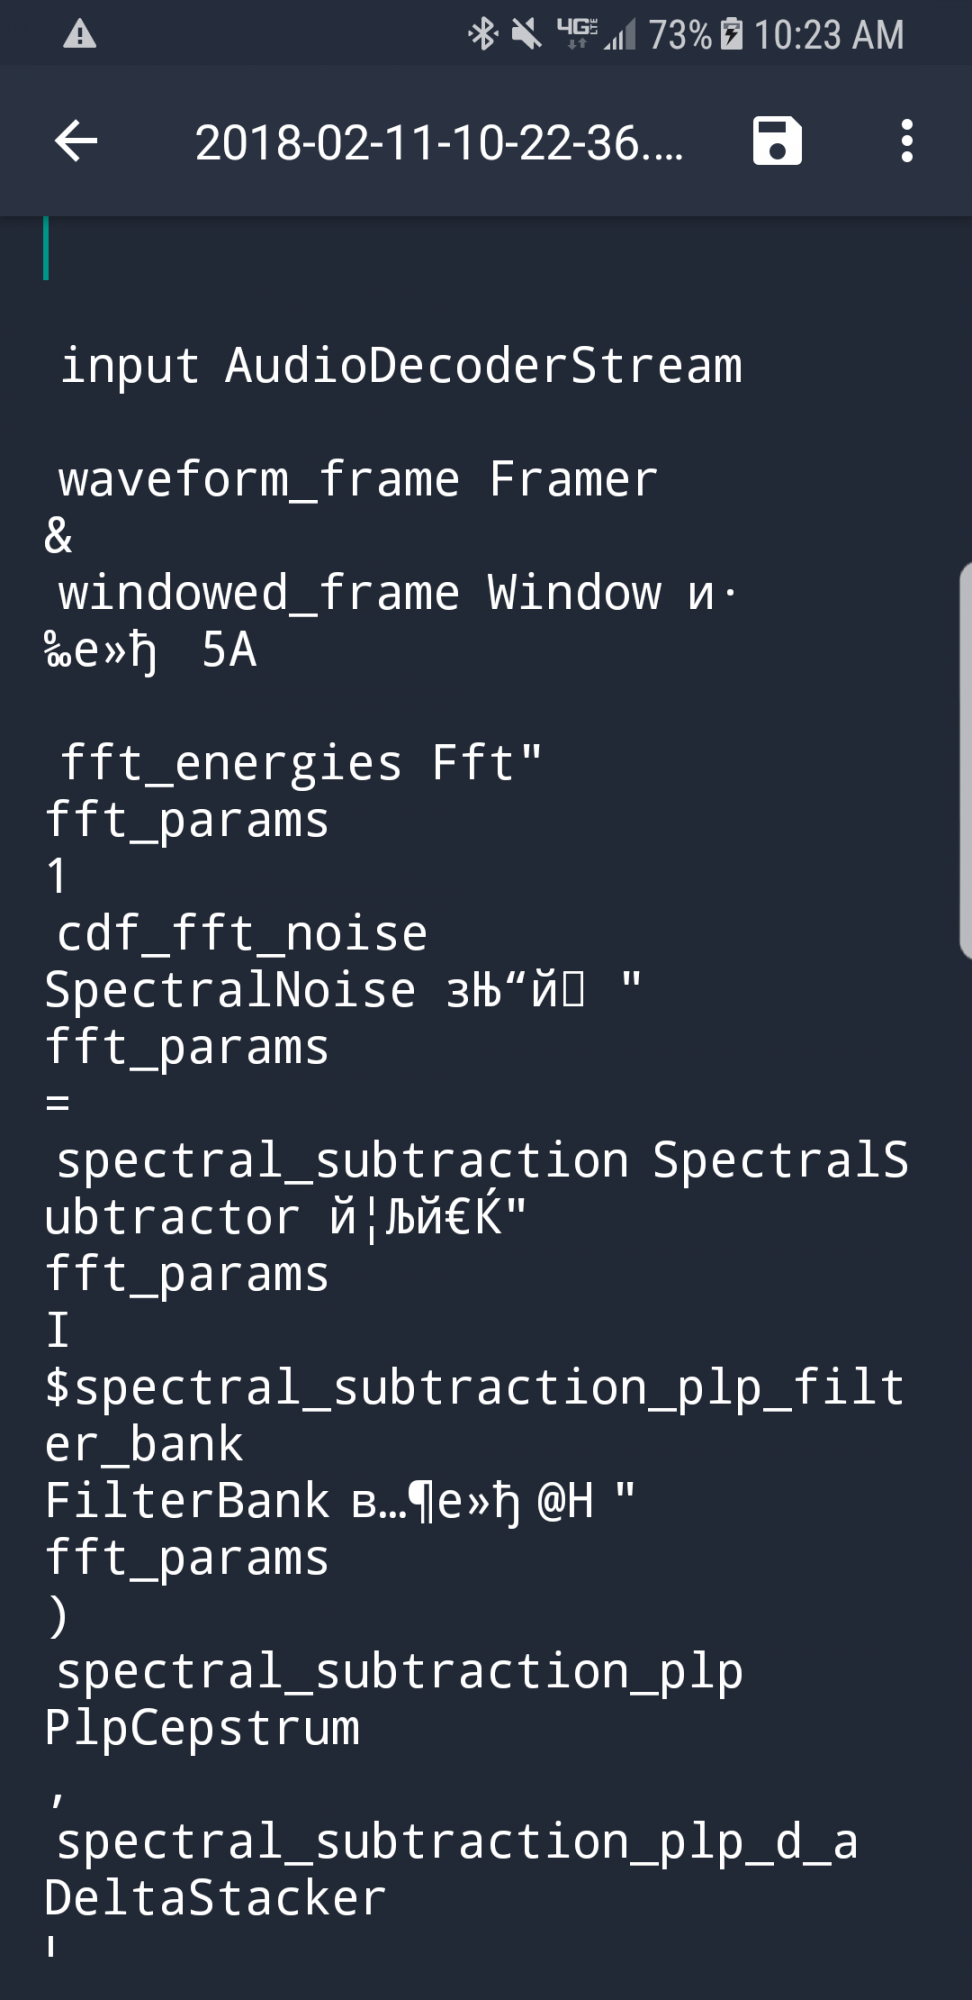Tap the back arrow icon
This screenshot has height=2000, width=972.
click(76, 141)
